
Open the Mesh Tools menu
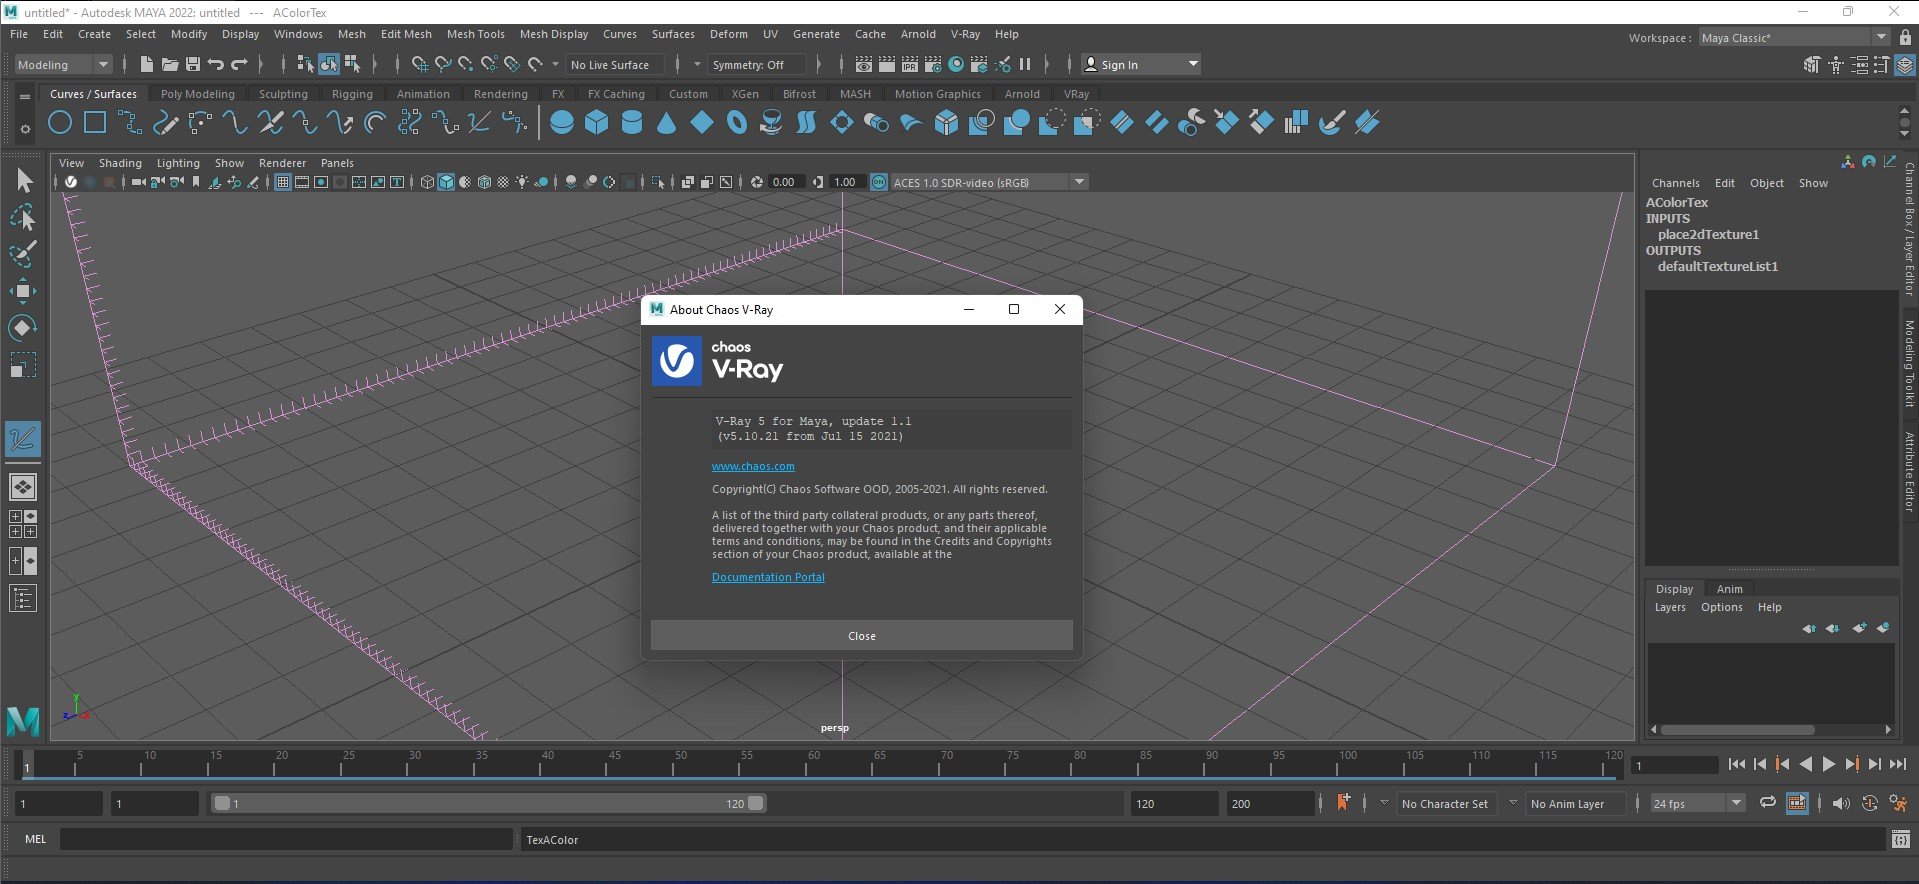(475, 34)
